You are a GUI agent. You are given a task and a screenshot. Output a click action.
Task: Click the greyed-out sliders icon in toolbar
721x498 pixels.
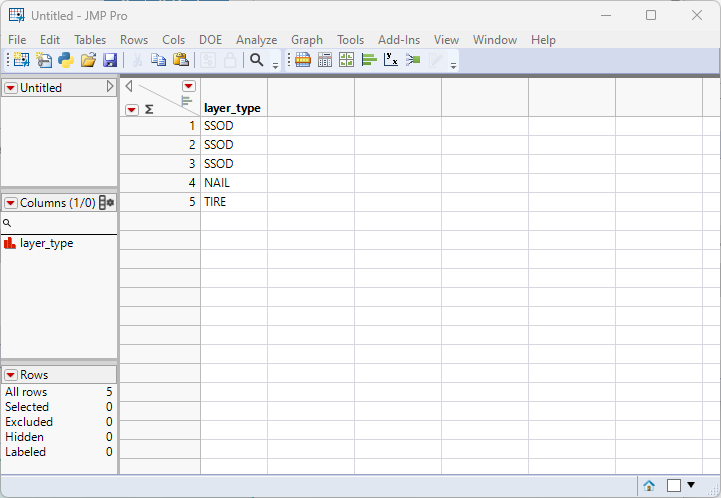pyautogui.click(x=208, y=60)
